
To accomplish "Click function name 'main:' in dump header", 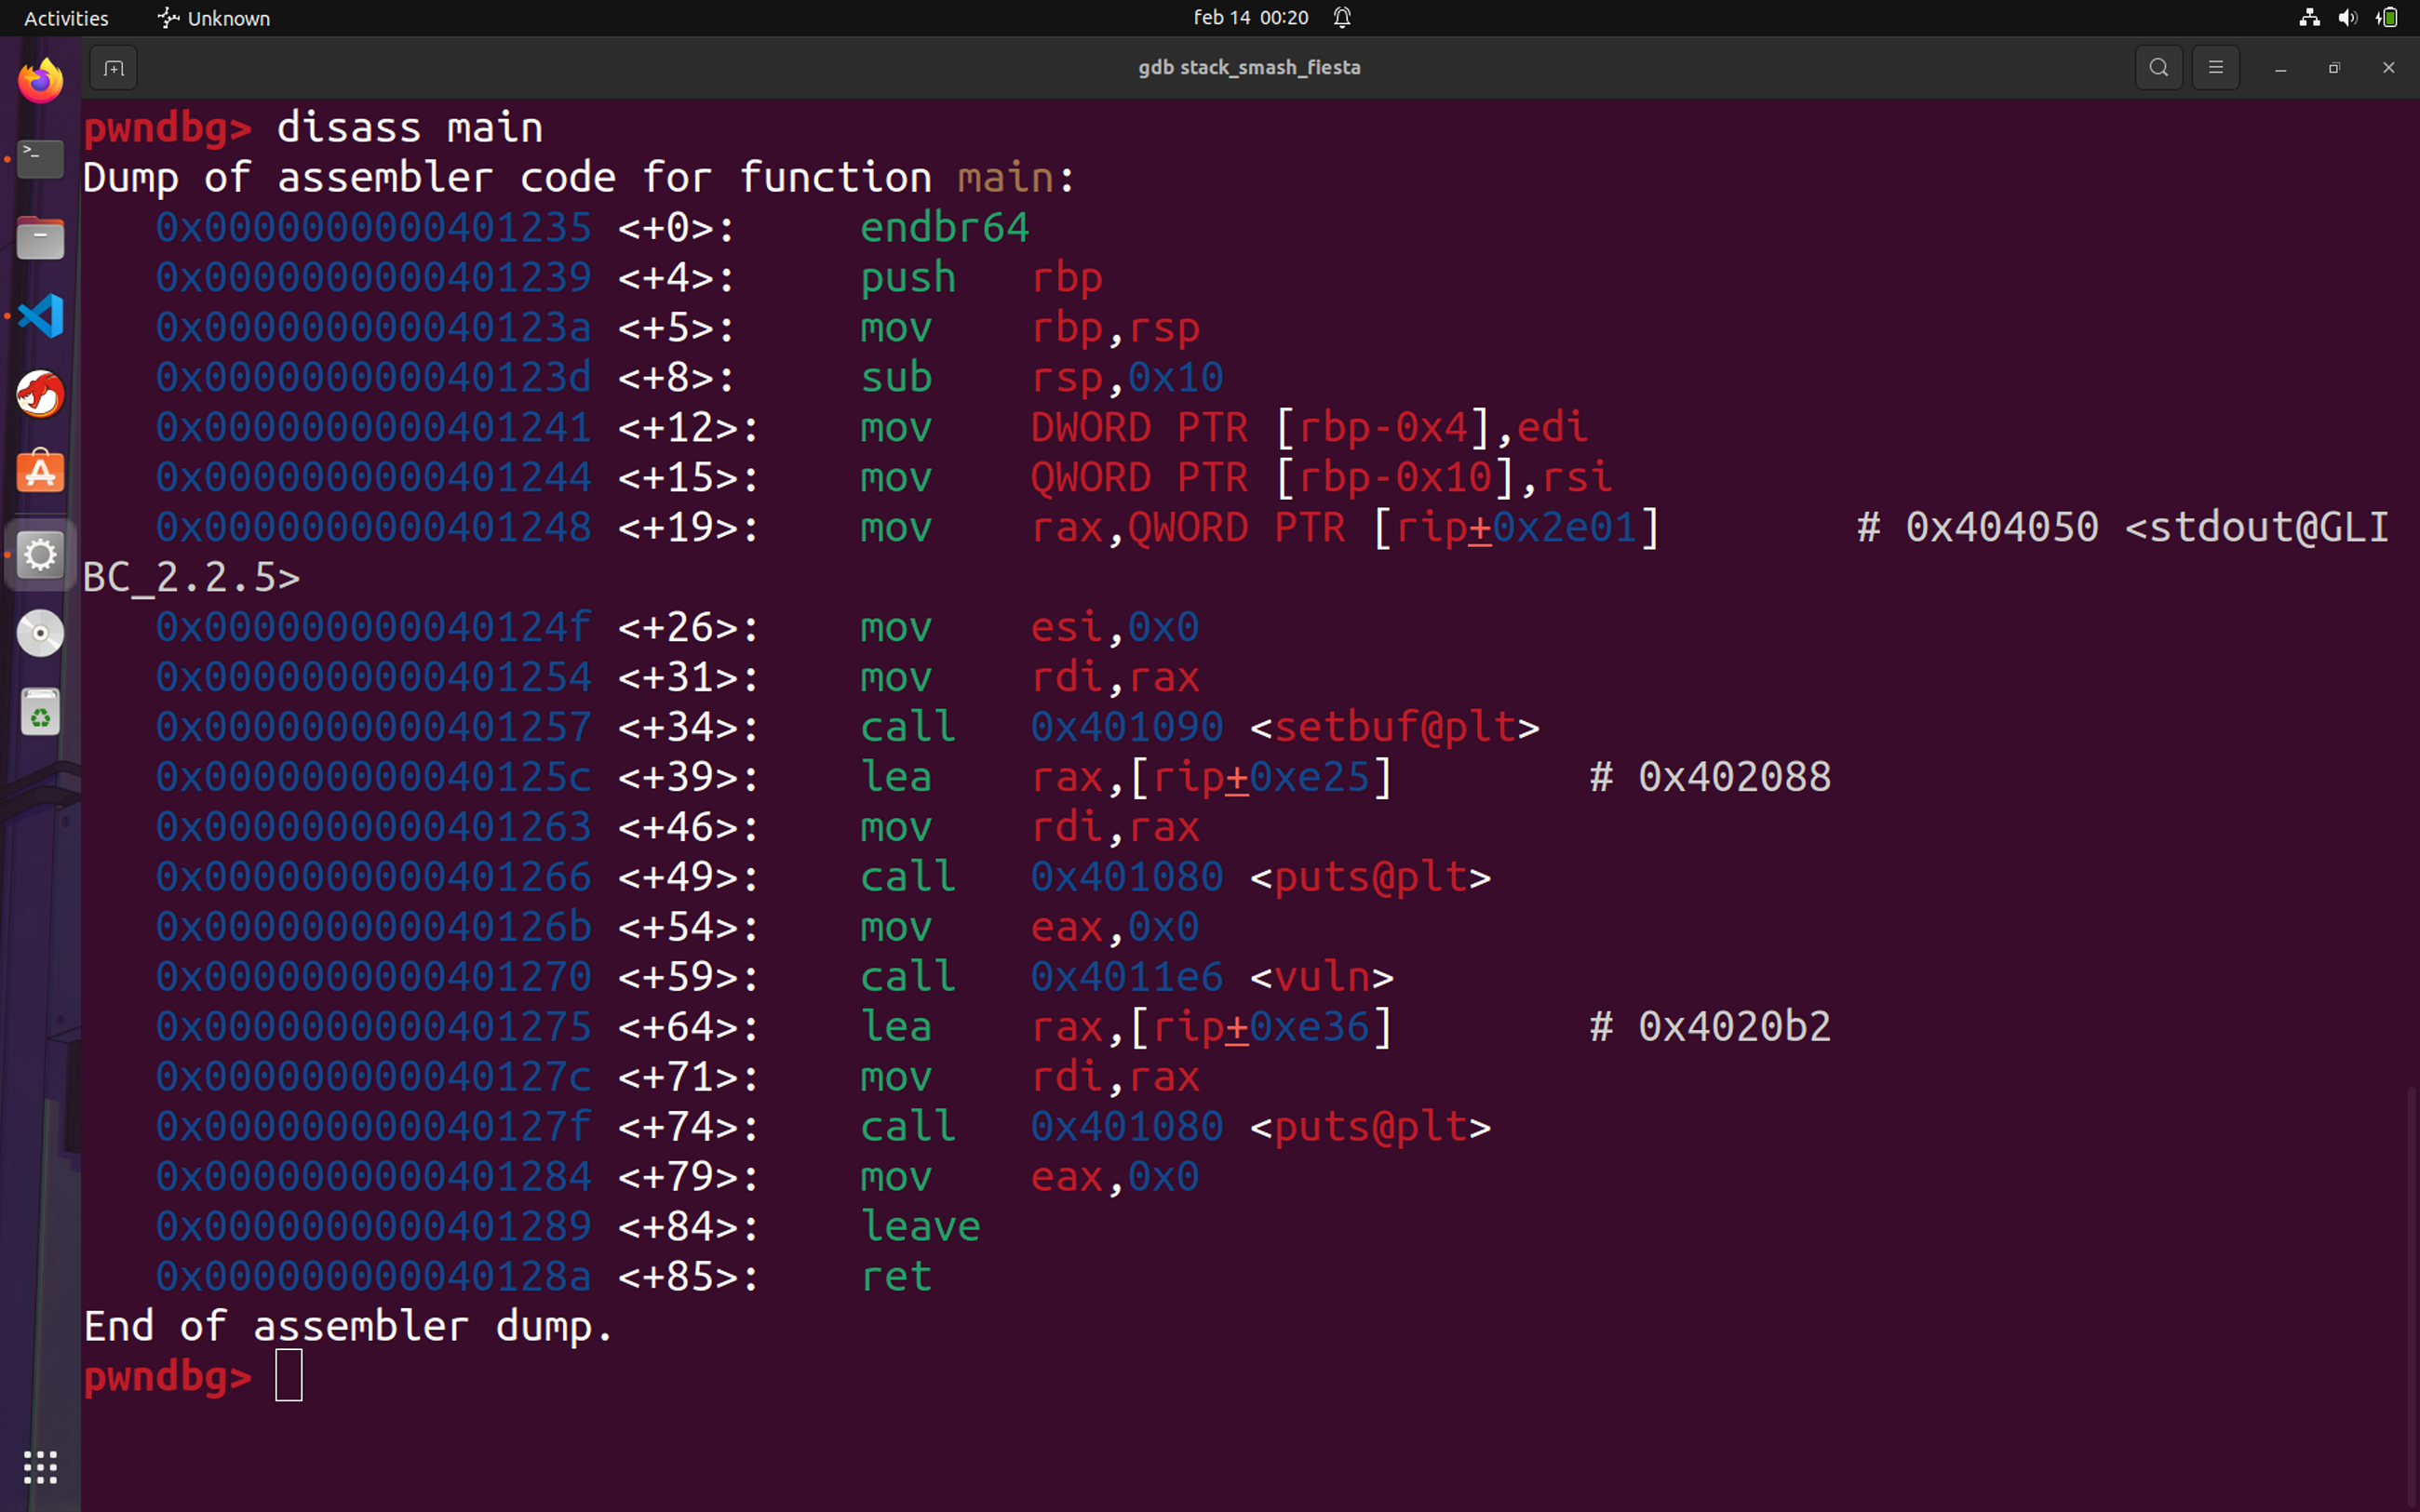I will [x=1017, y=178].
